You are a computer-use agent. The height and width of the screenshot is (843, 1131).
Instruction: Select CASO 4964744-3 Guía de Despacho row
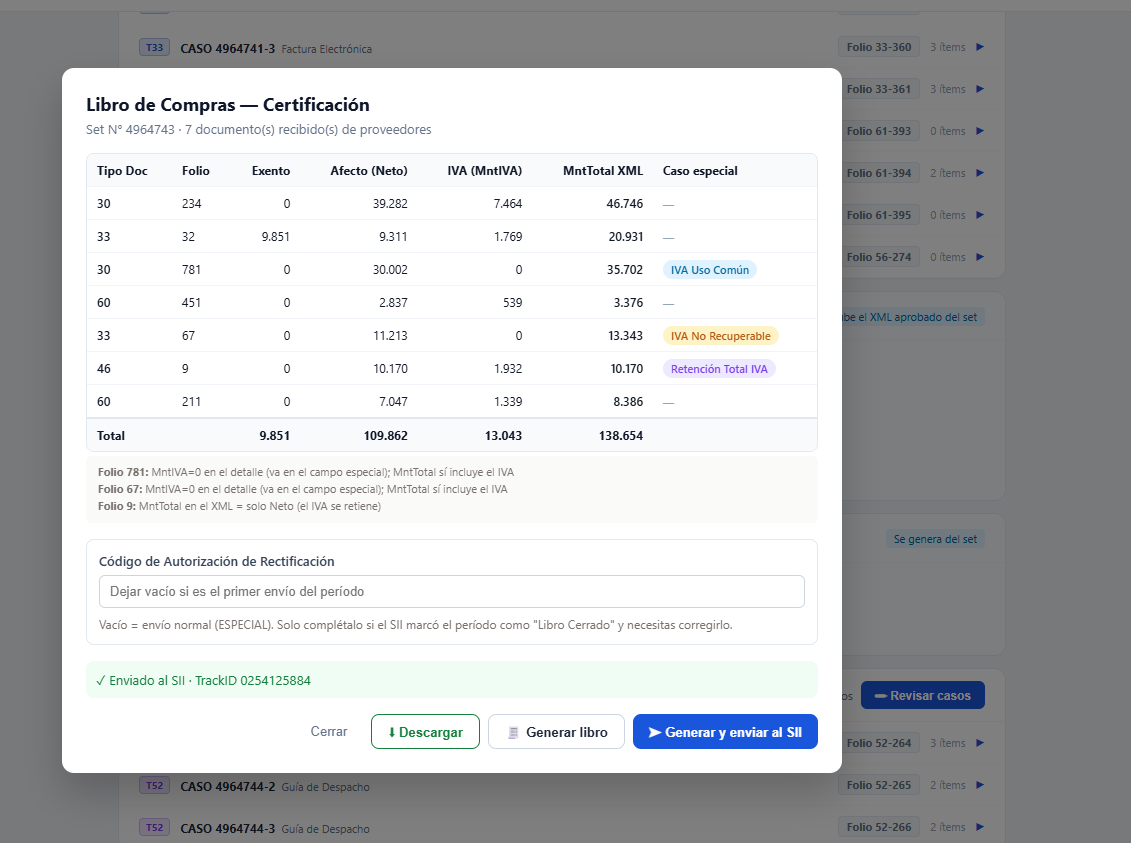point(562,827)
